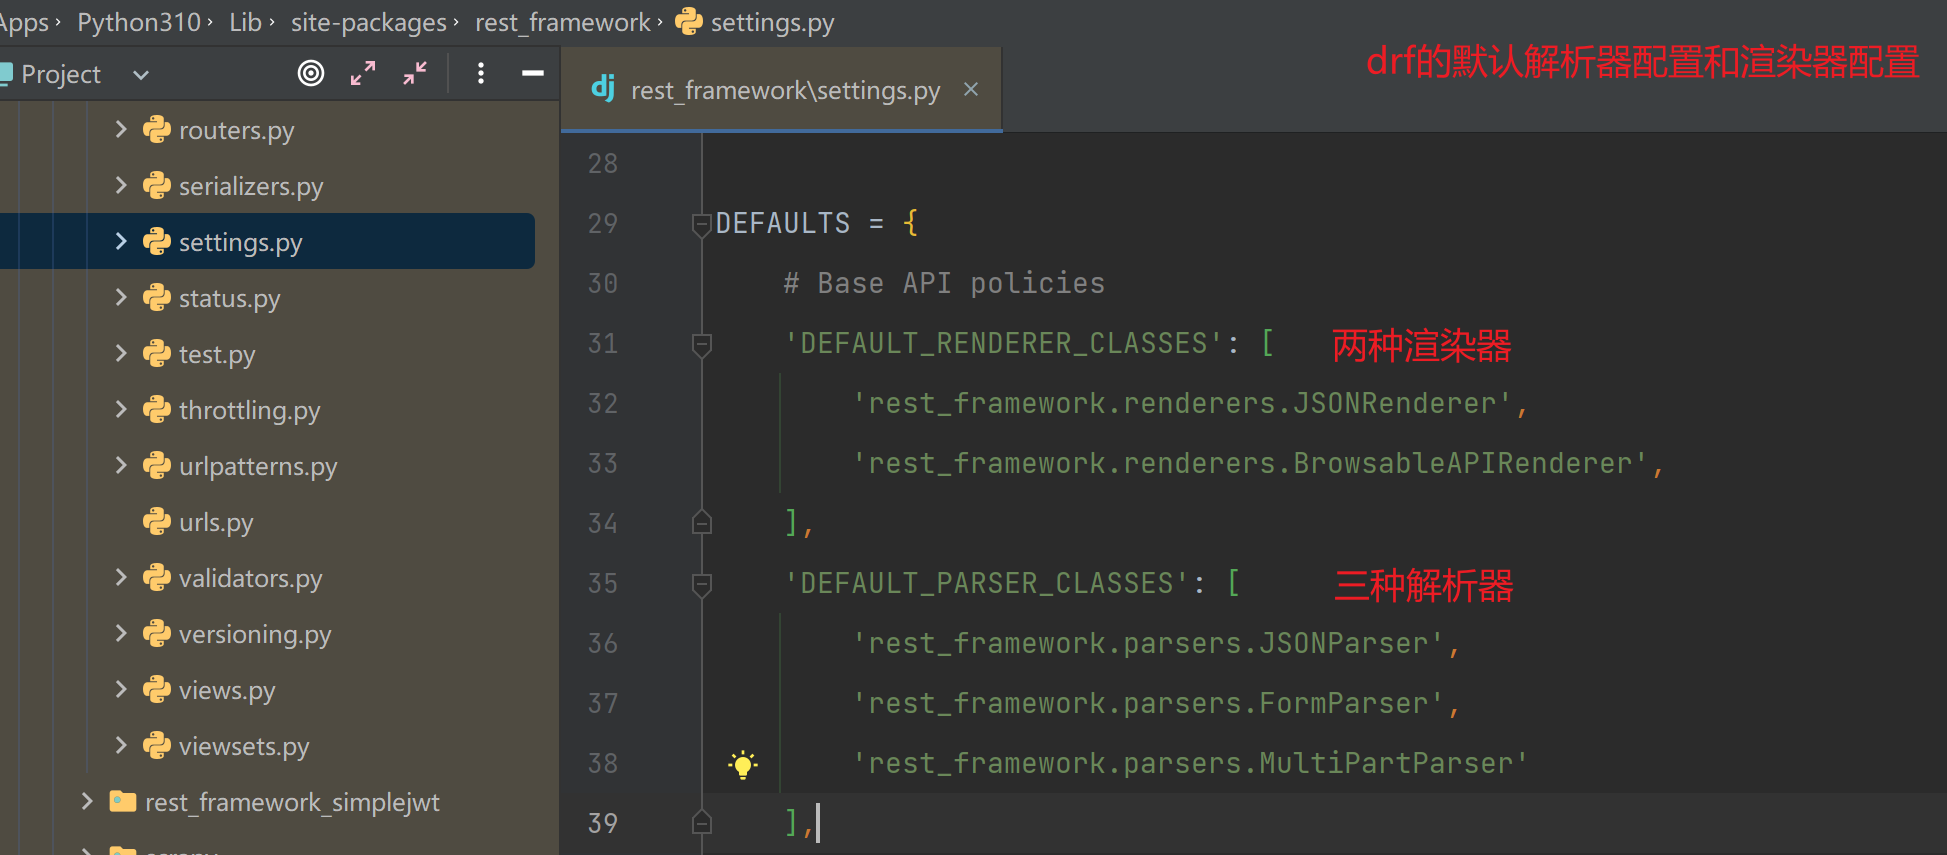Screen dimensions: 1947x855
Task: Open the Project view dropdown
Action: tap(141, 75)
